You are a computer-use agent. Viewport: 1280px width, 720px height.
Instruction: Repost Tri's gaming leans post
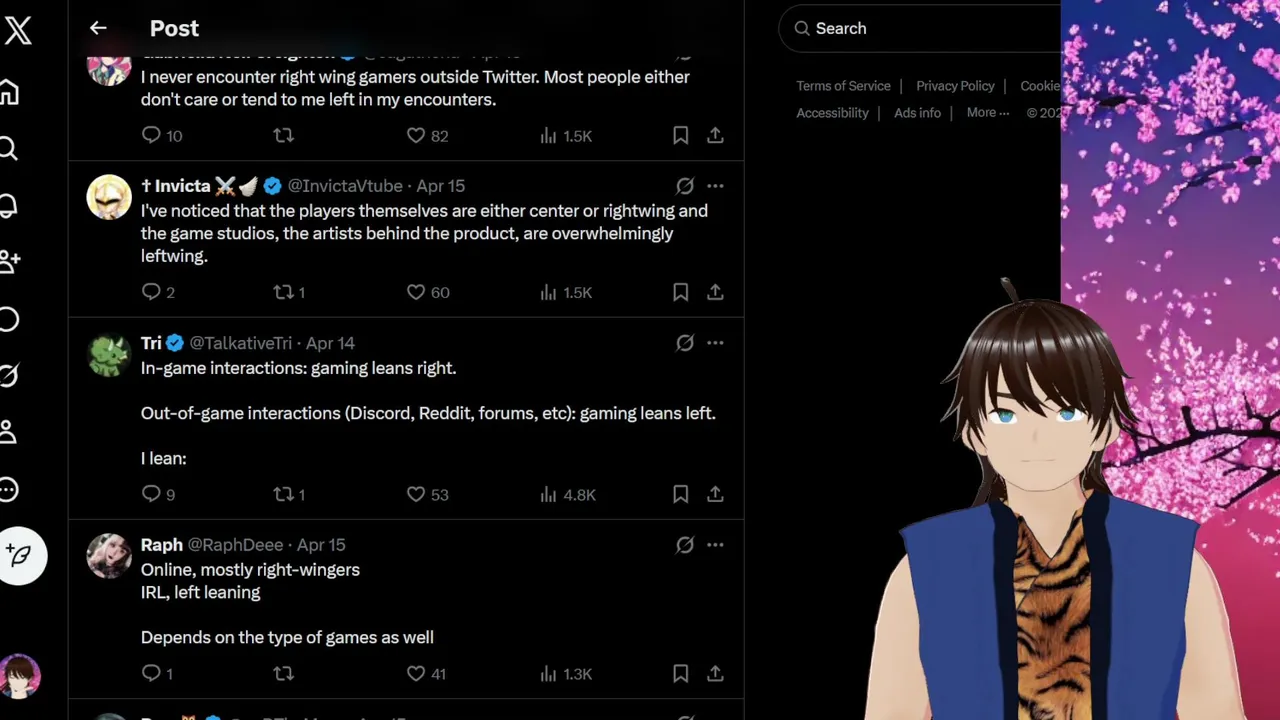pos(284,494)
